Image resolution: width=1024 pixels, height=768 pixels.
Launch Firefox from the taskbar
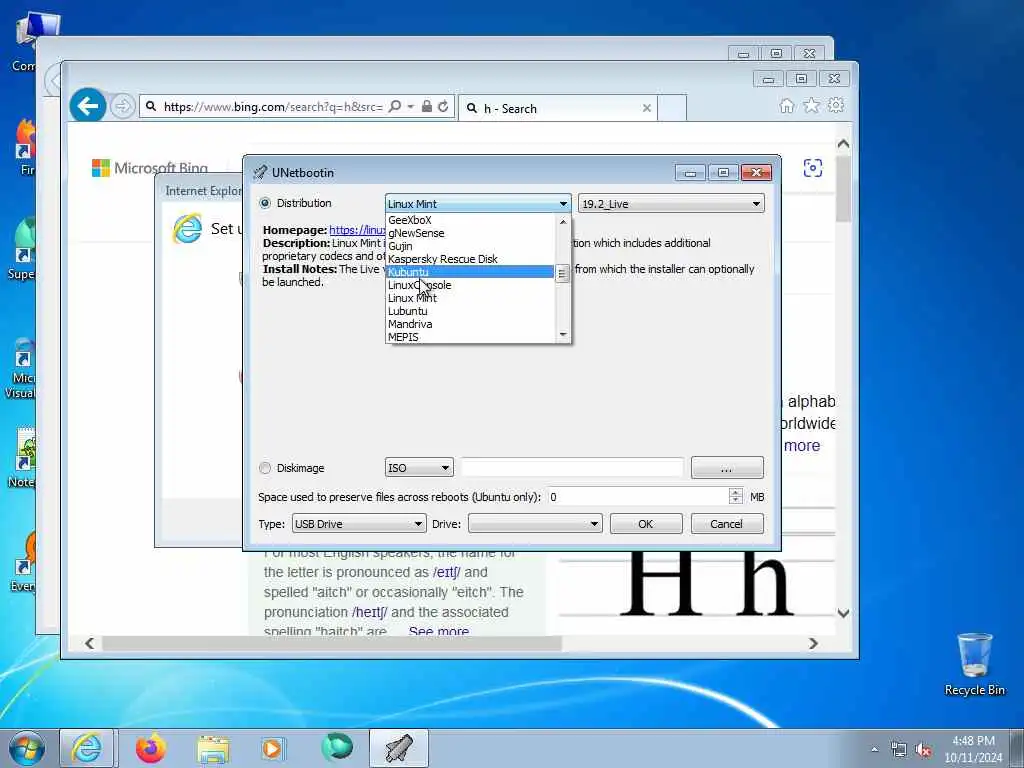coord(151,748)
